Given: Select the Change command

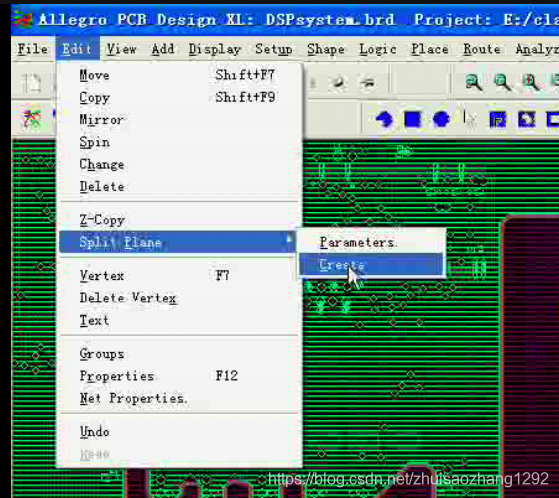Looking at the screenshot, I should tap(179, 164).
